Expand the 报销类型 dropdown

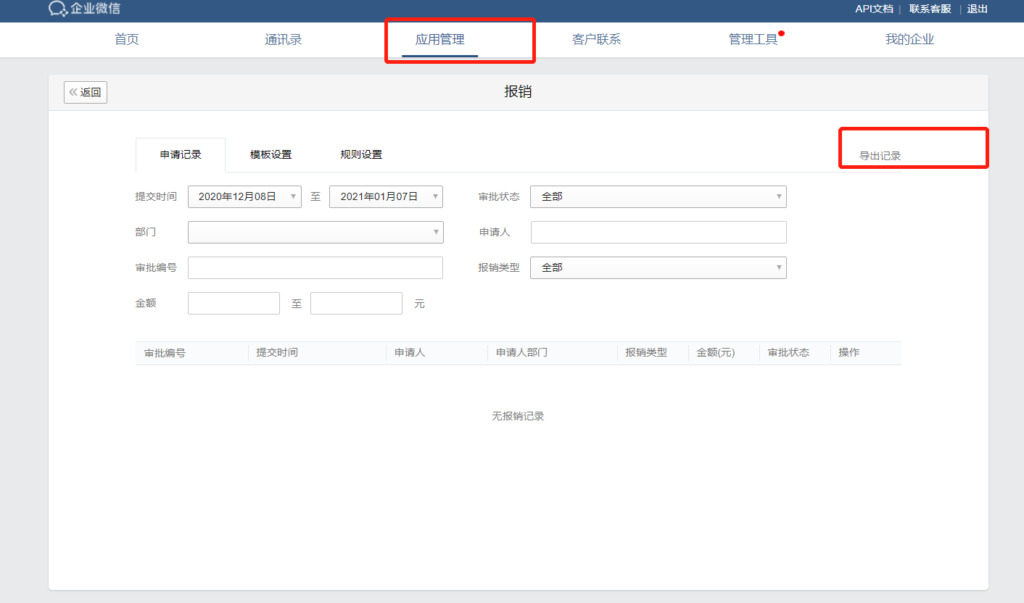[x=658, y=267]
